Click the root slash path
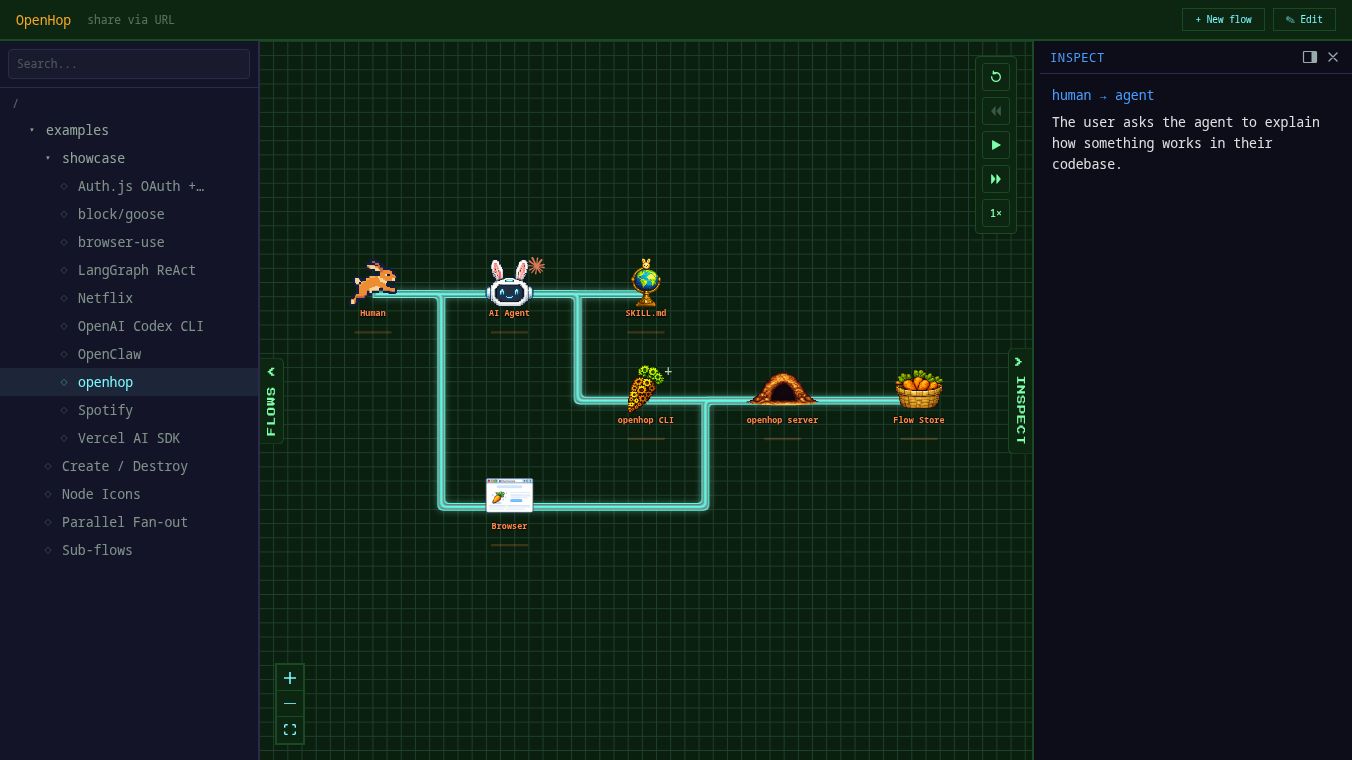 click(15, 104)
